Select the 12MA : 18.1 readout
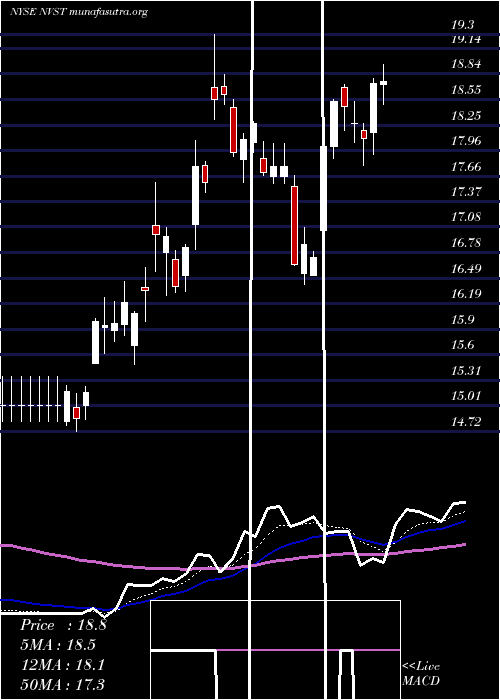Screen dimensions: 500x700 [63, 665]
